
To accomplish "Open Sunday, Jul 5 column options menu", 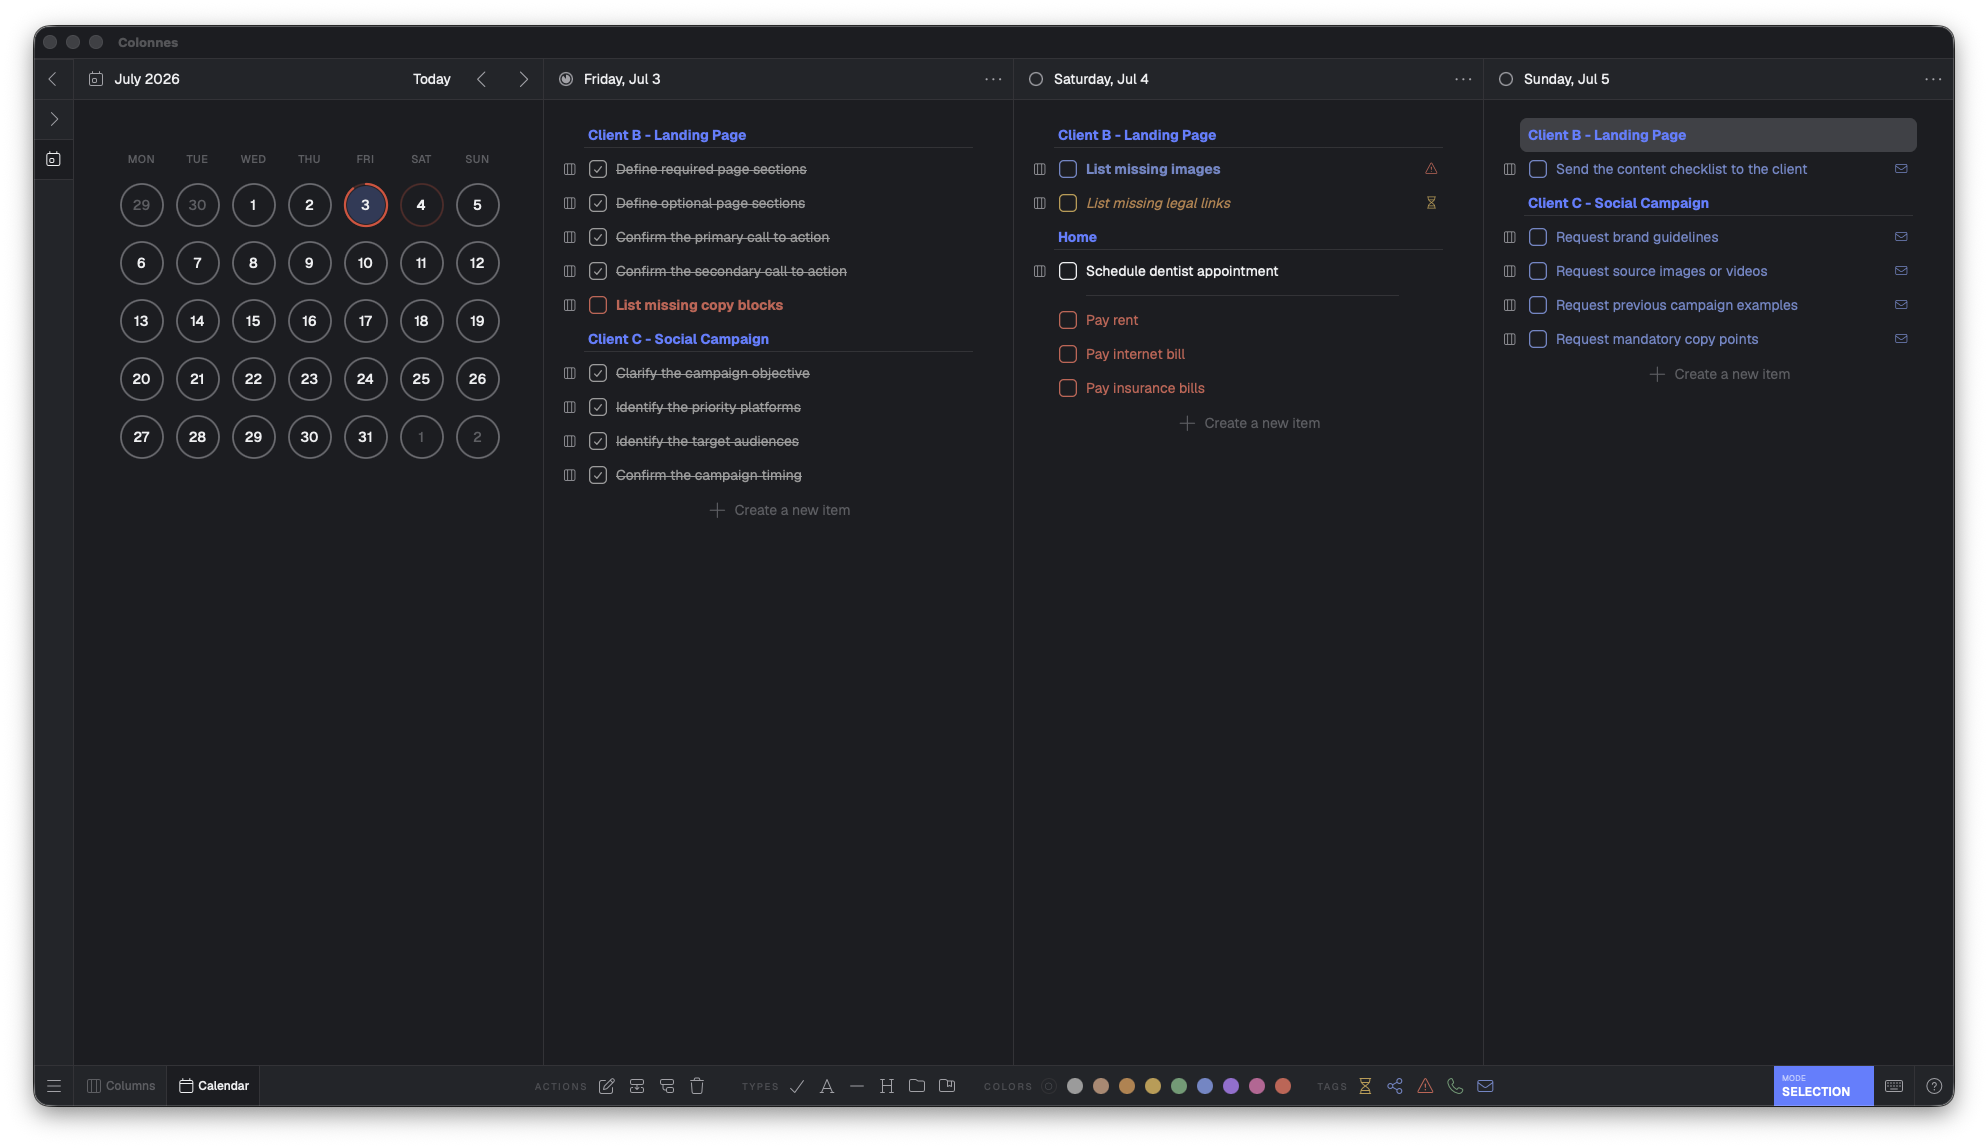I will click(x=1933, y=79).
